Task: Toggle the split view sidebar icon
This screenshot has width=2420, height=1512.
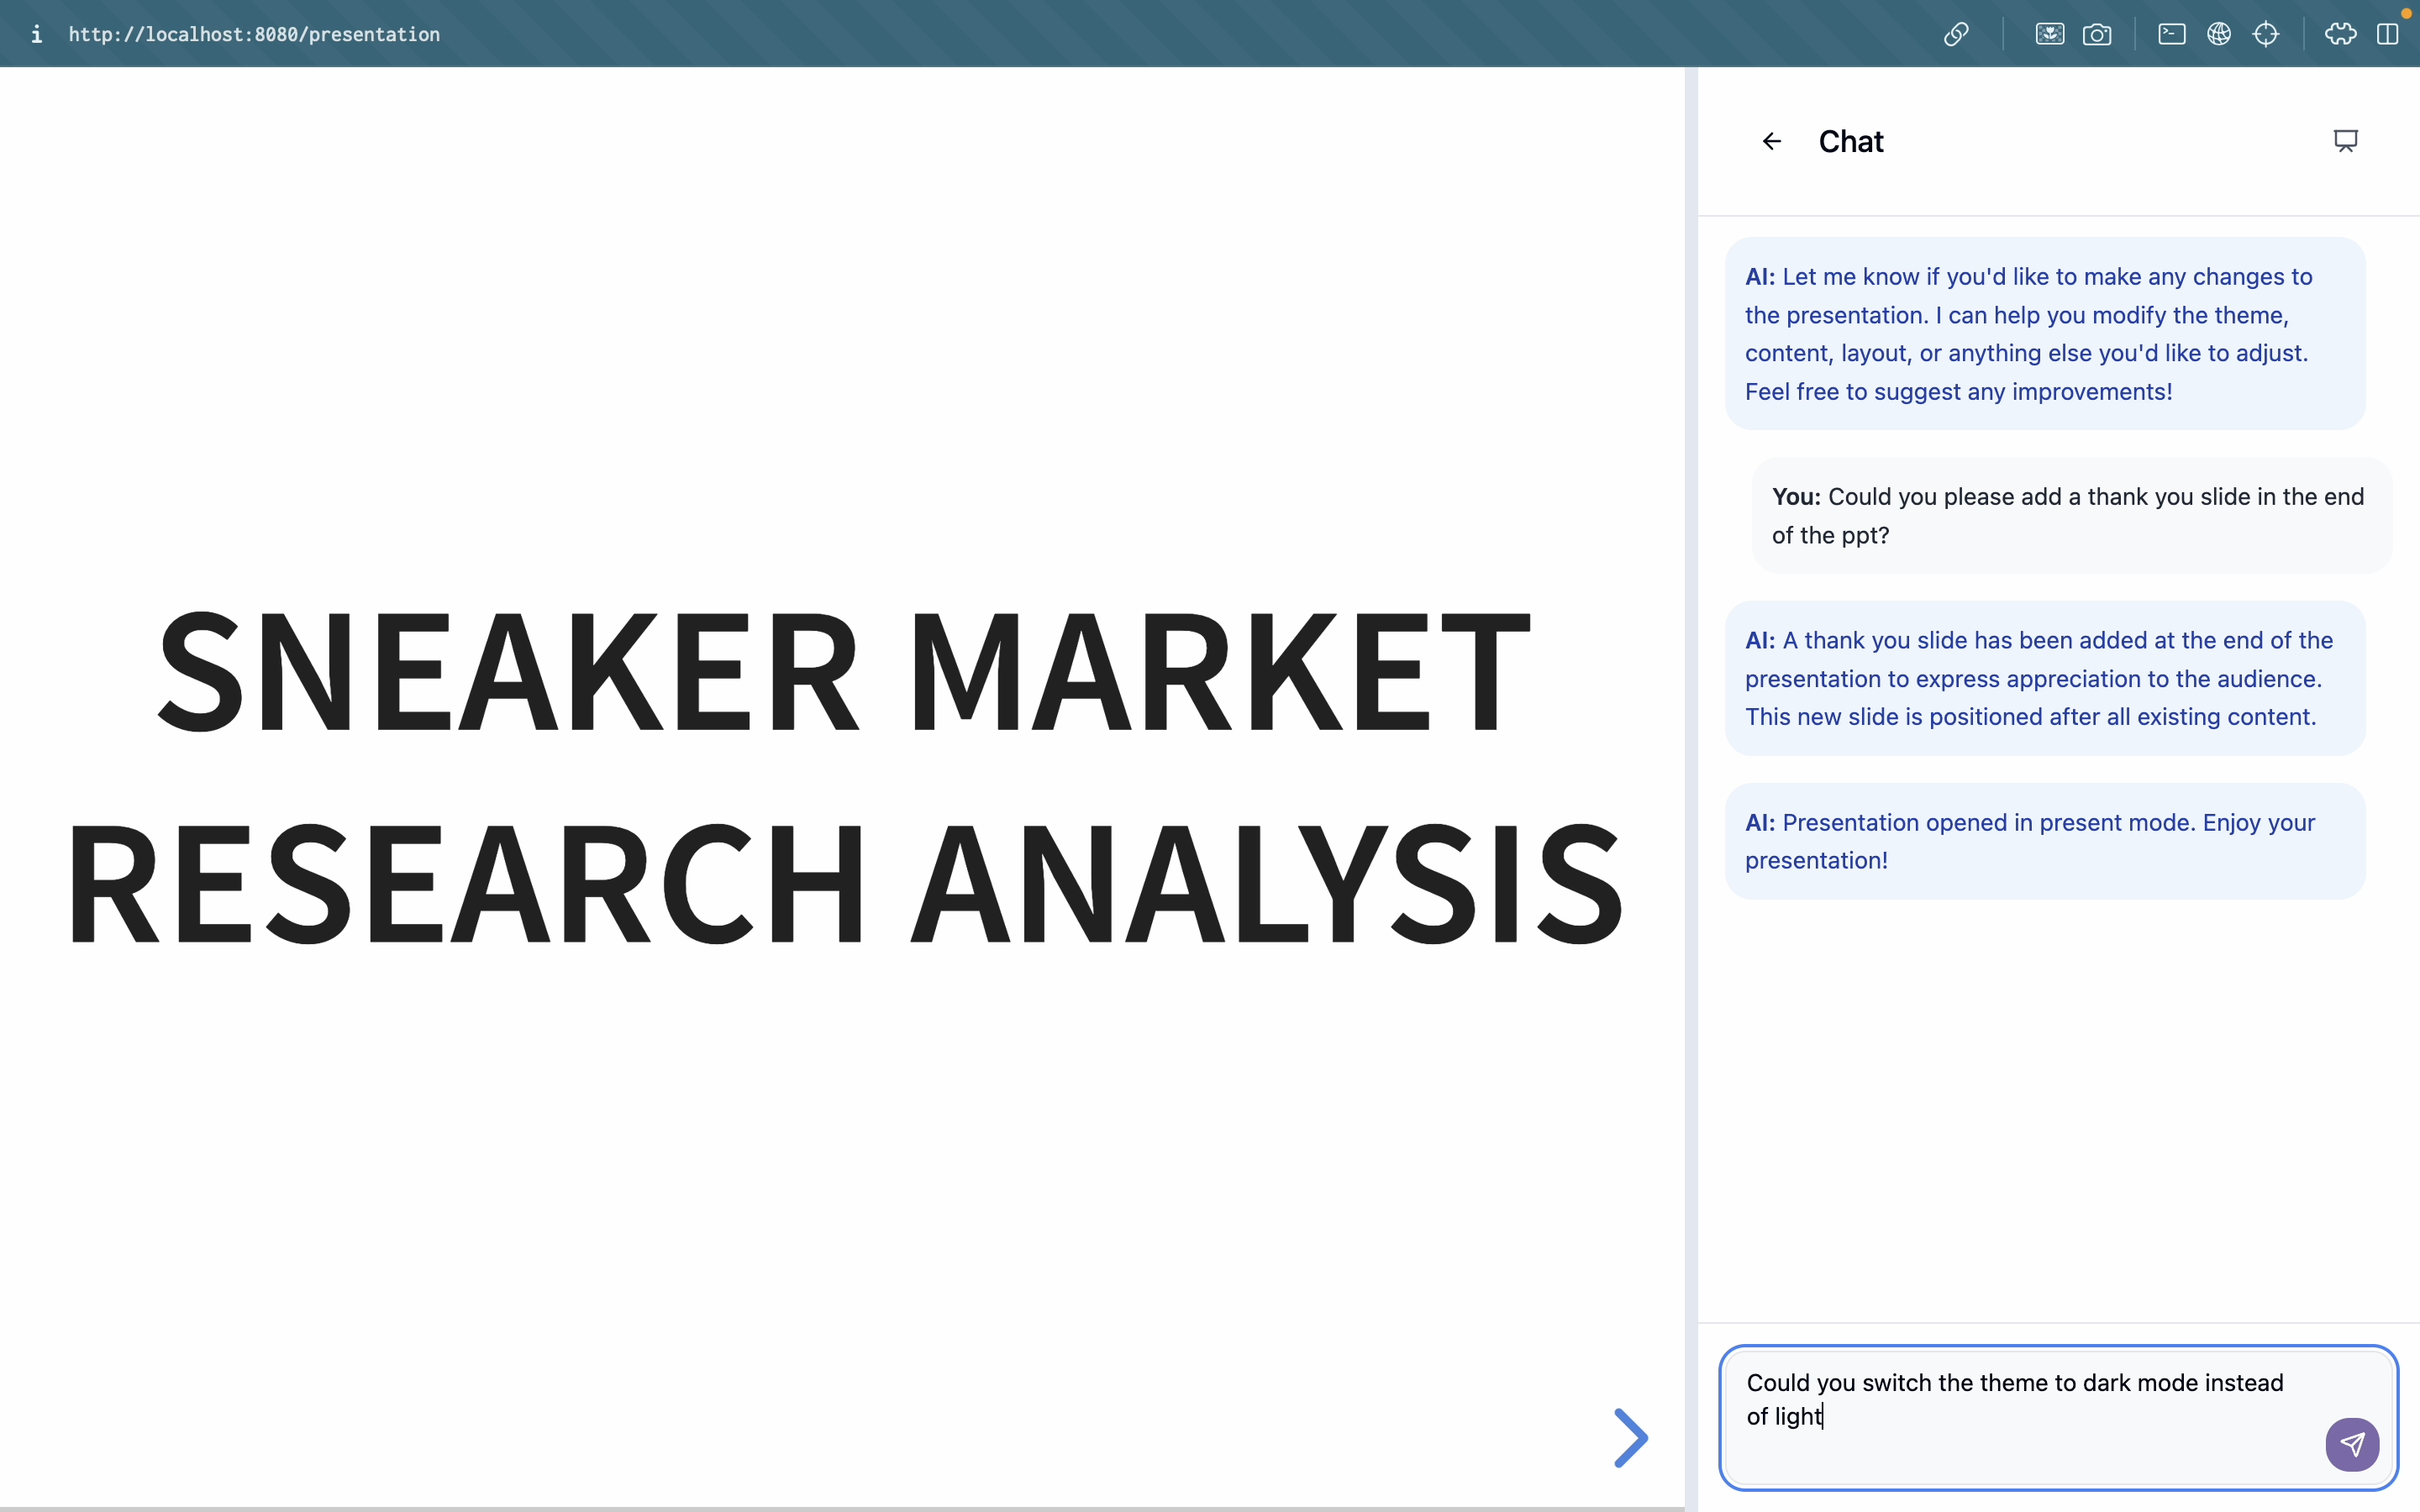Action: pyautogui.click(x=2388, y=34)
